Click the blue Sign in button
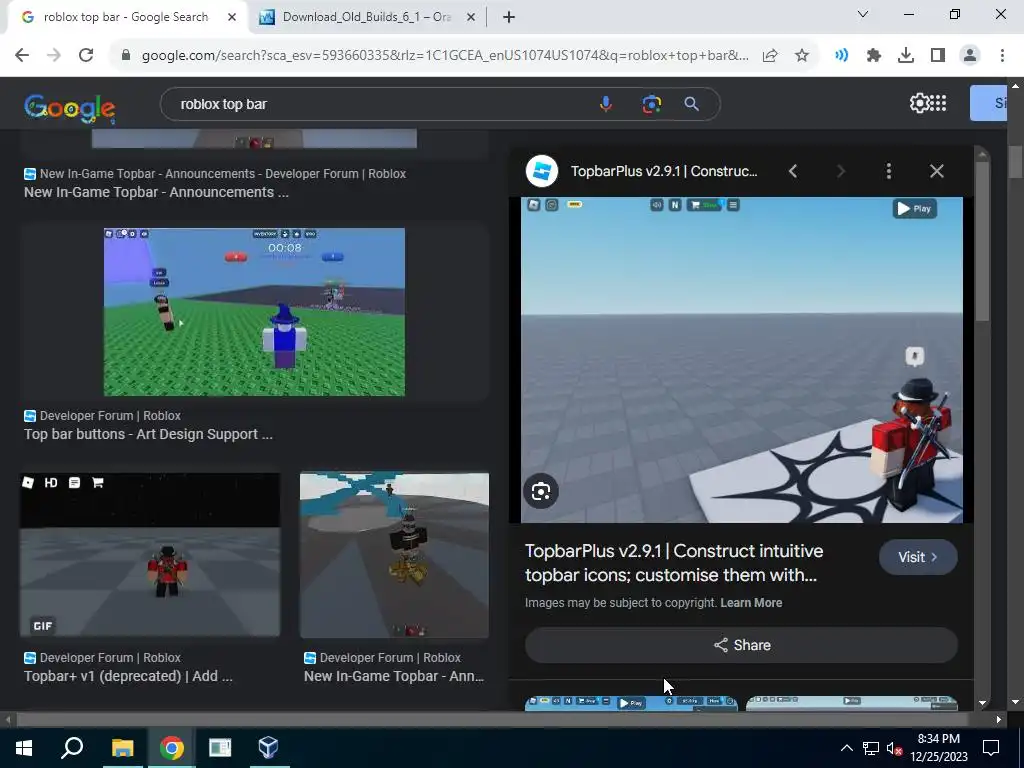The image size is (1024, 768). point(988,103)
